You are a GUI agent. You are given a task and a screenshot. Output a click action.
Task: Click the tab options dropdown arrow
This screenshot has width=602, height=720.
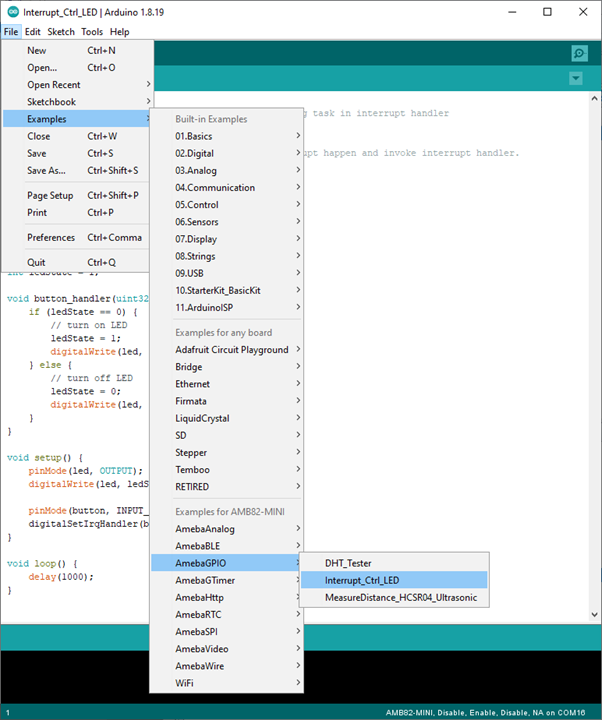[575, 78]
